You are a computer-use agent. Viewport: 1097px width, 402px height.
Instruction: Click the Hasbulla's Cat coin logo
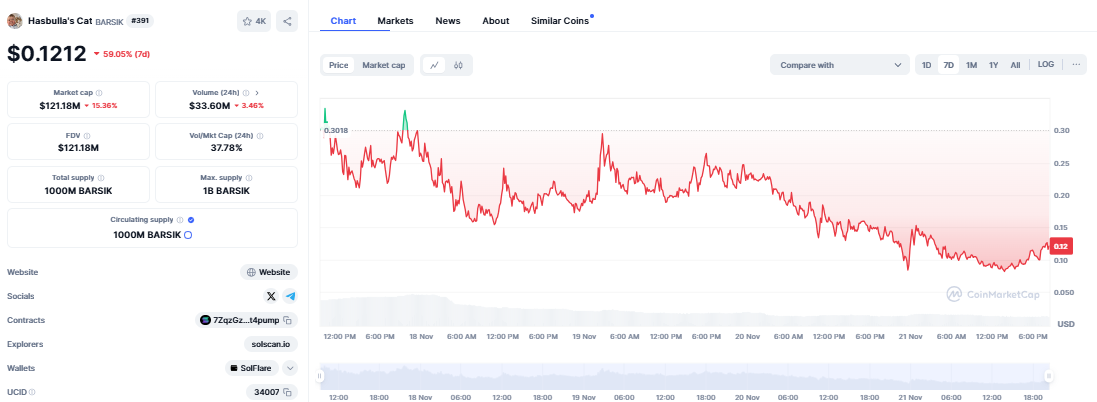(15, 21)
